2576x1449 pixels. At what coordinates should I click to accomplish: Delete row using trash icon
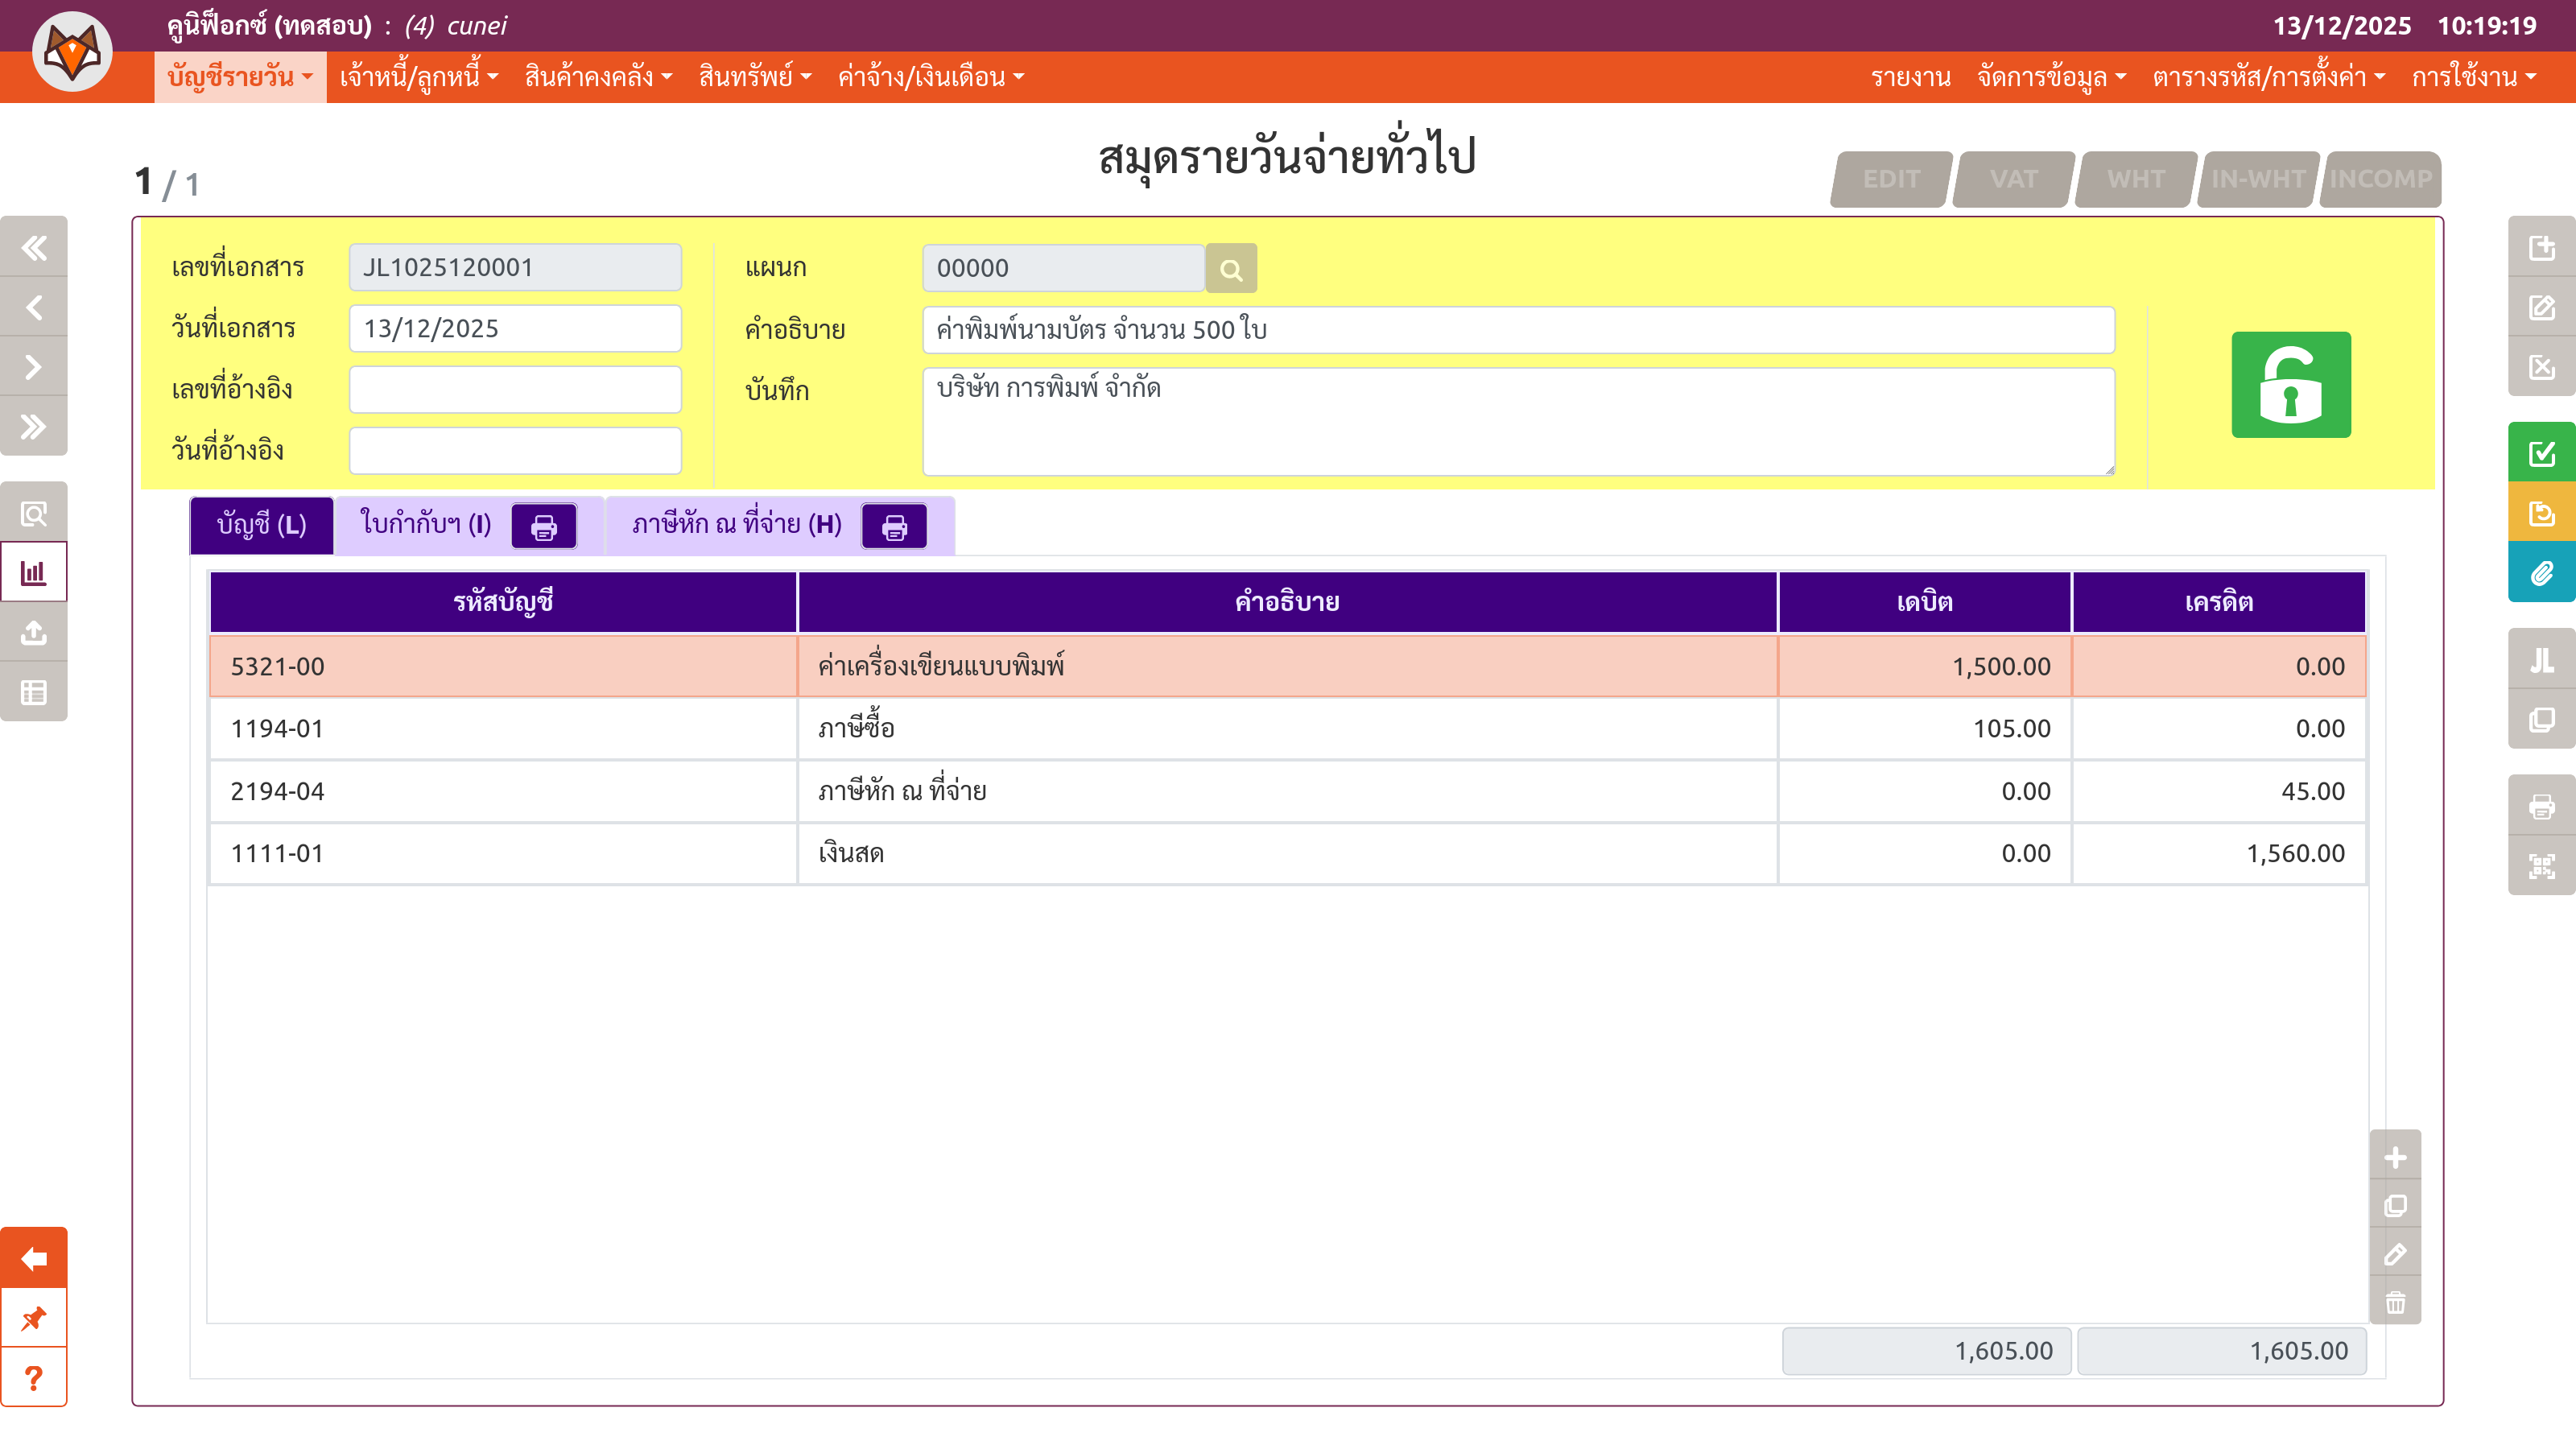[2395, 1302]
